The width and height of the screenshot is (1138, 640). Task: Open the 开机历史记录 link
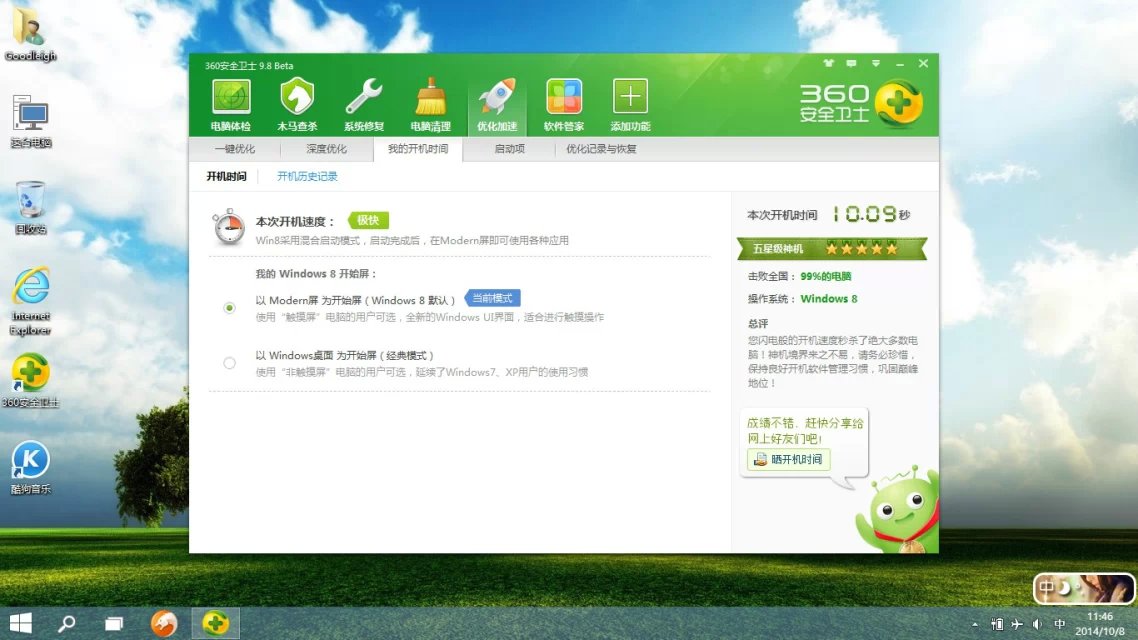click(307, 176)
